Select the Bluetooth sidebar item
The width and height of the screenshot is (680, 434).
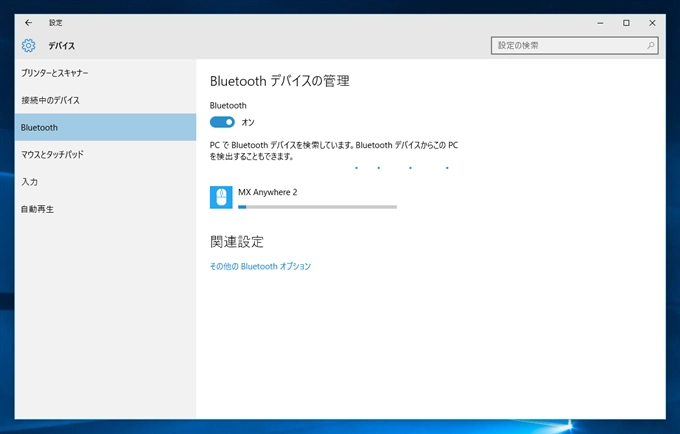105,127
